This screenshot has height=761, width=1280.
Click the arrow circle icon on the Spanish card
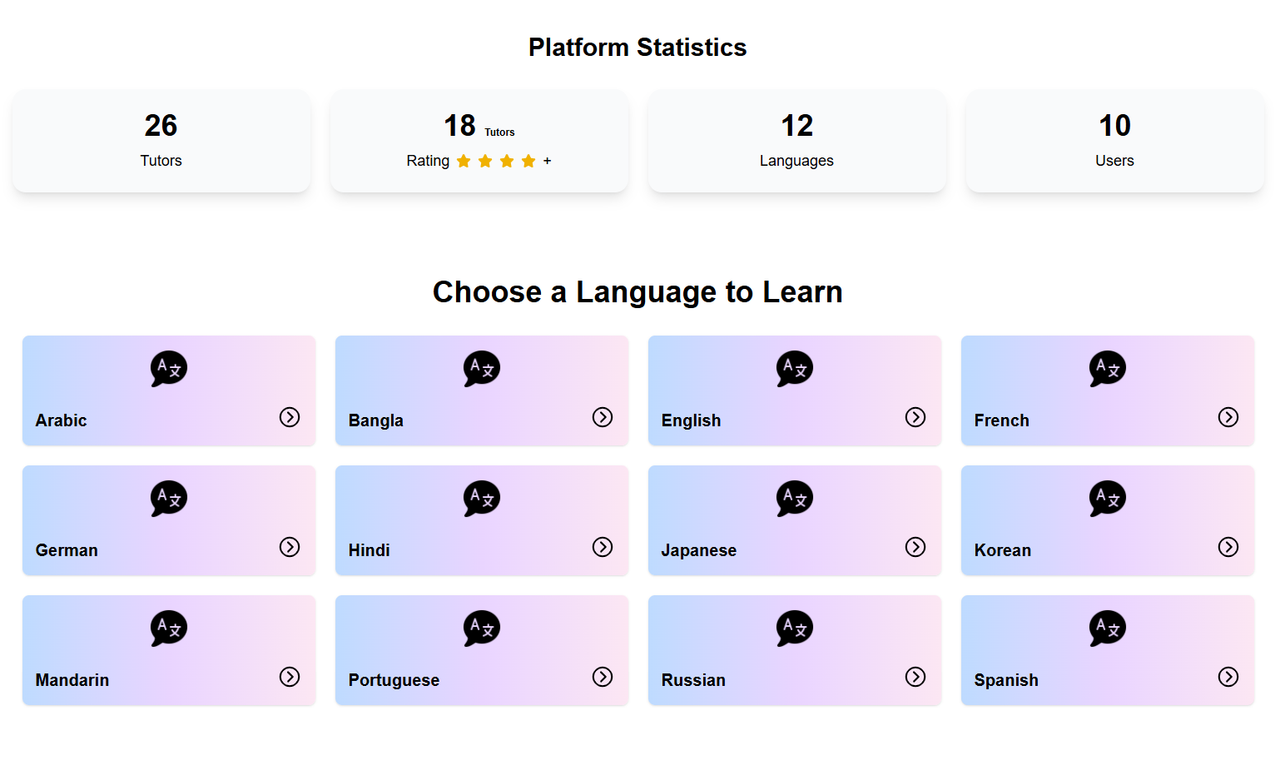[1228, 677]
